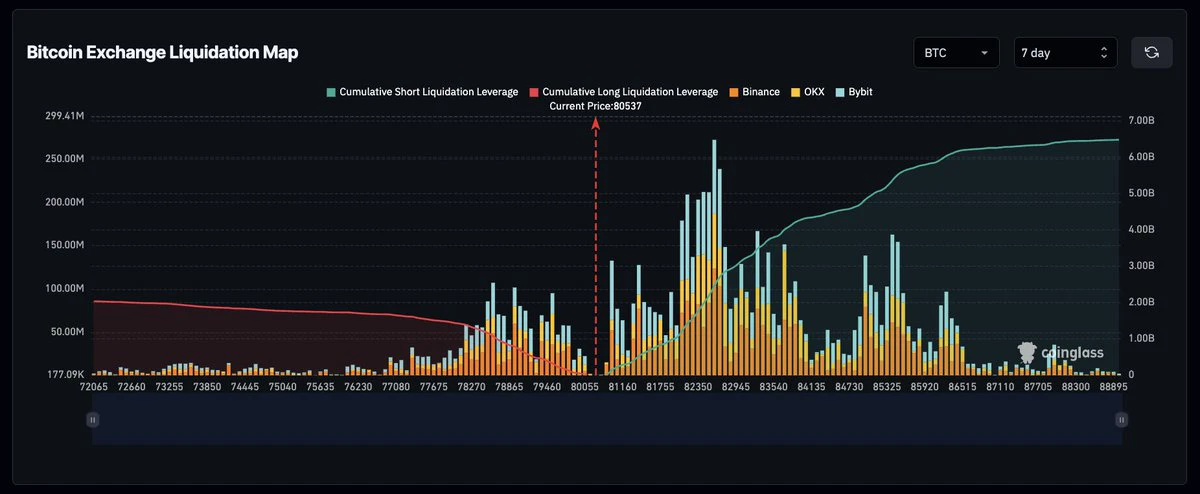The height and width of the screenshot is (494, 1200).
Task: Toggle Cumulative Short Liquidation Leverage legend
Action: click(422, 92)
